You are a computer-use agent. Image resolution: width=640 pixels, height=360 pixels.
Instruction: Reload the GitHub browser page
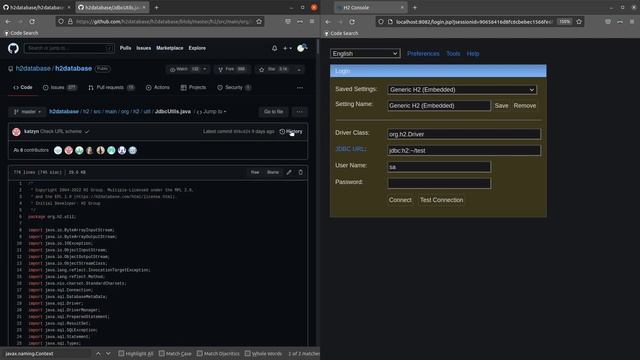pyautogui.click(x=32, y=21)
